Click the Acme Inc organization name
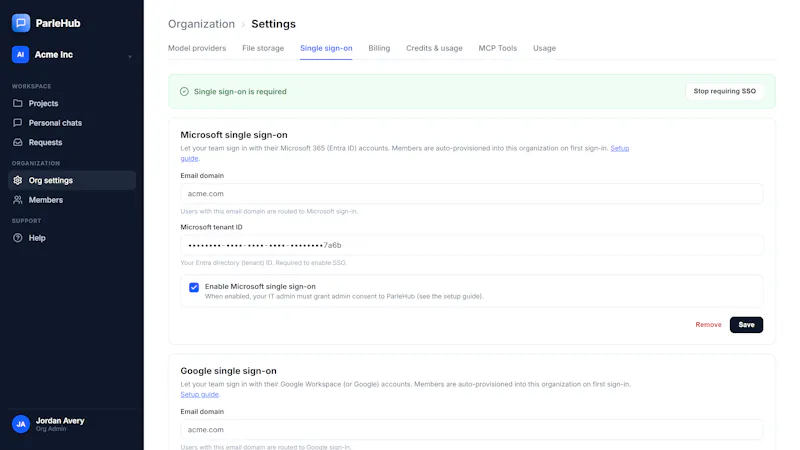Image resolution: width=800 pixels, height=450 pixels. tap(54, 55)
